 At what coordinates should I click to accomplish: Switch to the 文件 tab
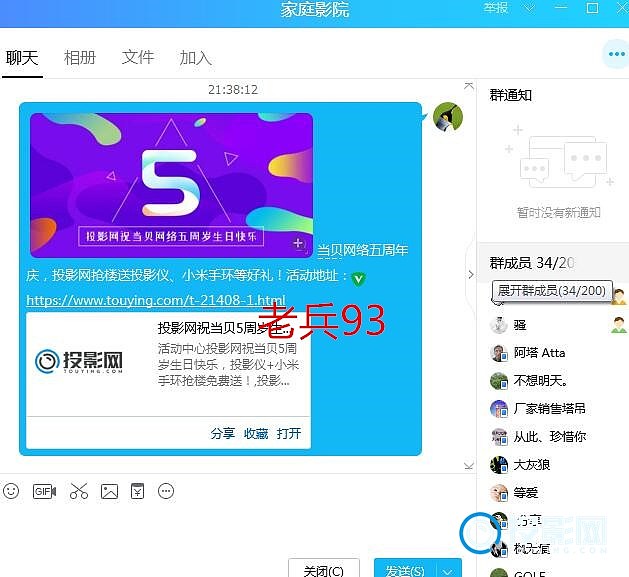138,57
